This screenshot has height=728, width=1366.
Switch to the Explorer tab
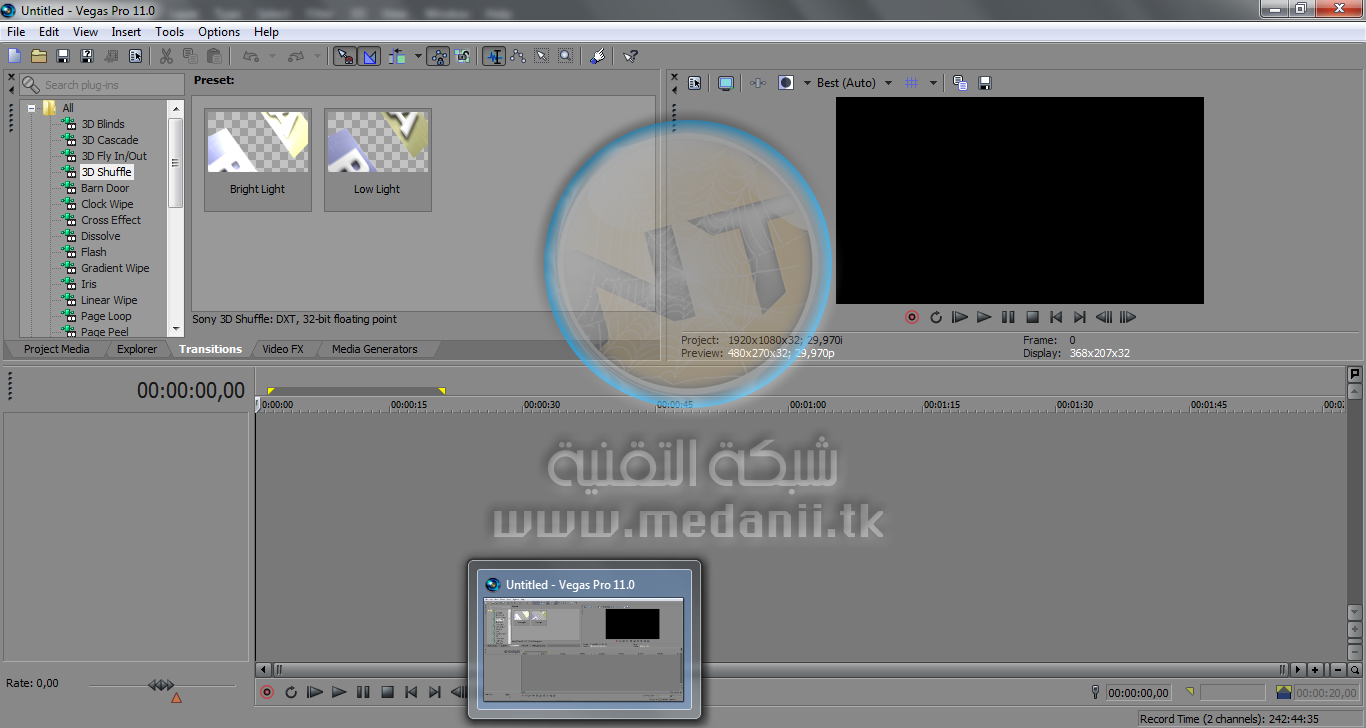[x=137, y=349]
